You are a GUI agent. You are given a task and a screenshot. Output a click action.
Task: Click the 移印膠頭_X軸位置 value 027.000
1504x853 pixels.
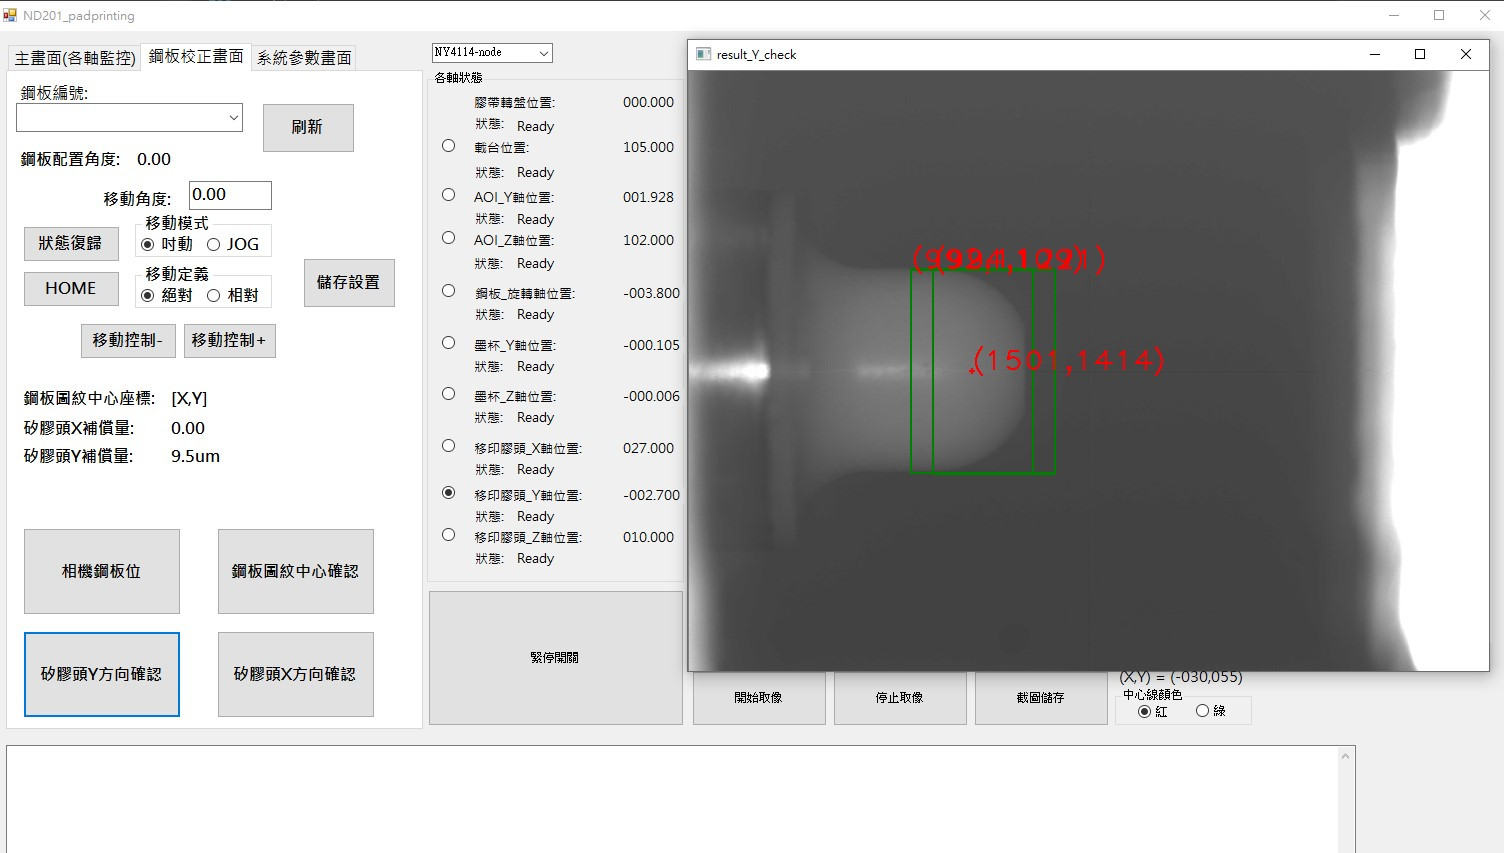coord(648,448)
